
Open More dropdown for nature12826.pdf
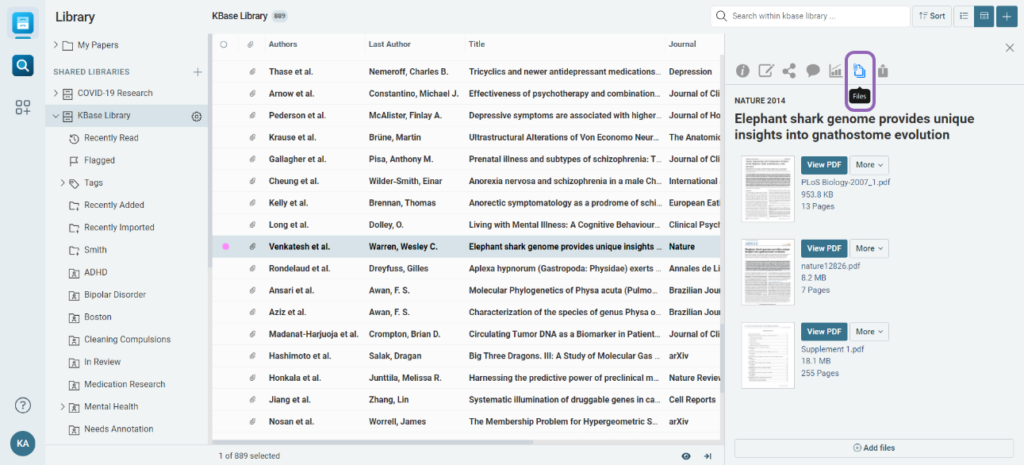coord(868,248)
